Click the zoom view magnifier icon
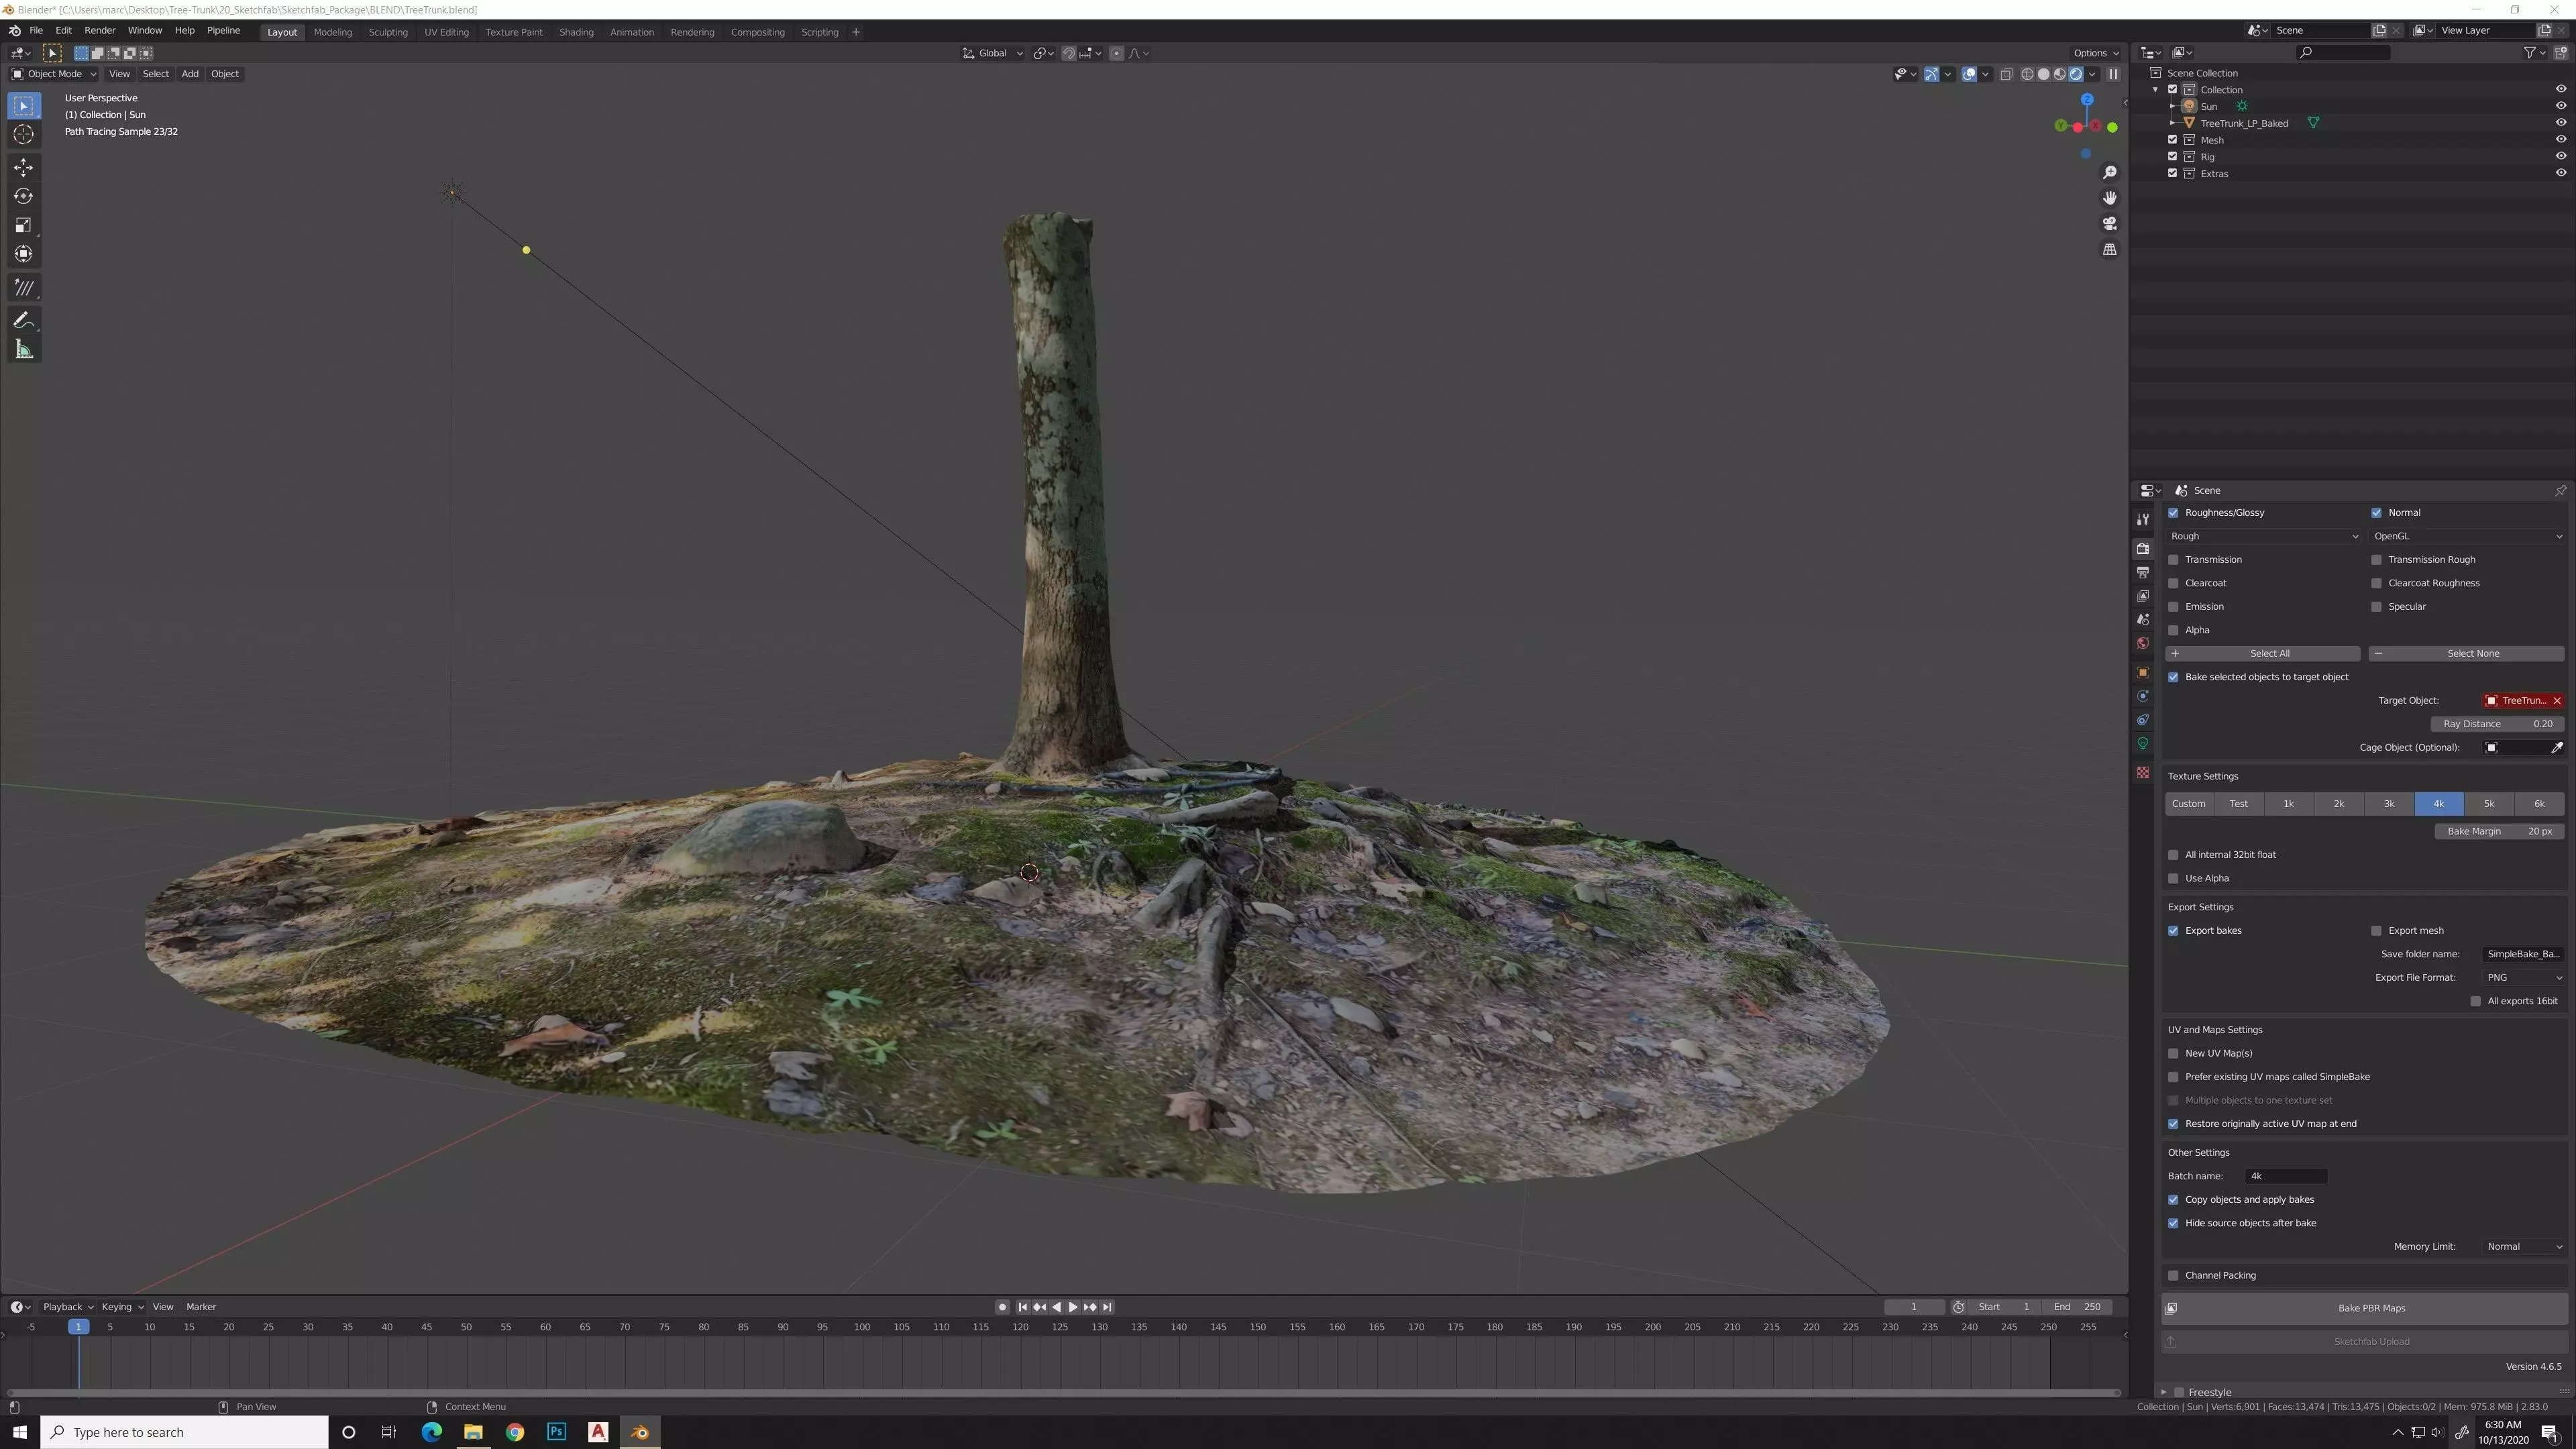Viewport: 2576px width, 1449px height. pos(2109,173)
